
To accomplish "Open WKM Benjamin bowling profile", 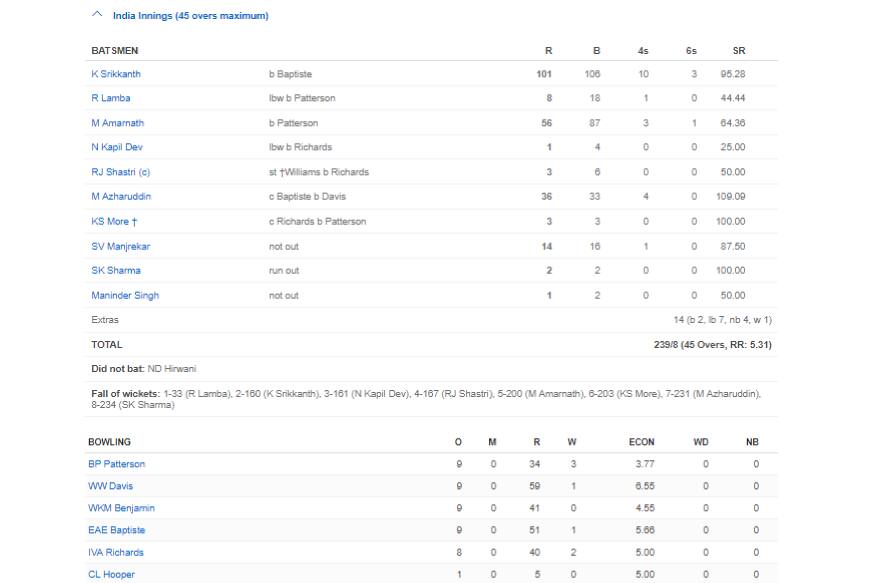I will [121, 508].
